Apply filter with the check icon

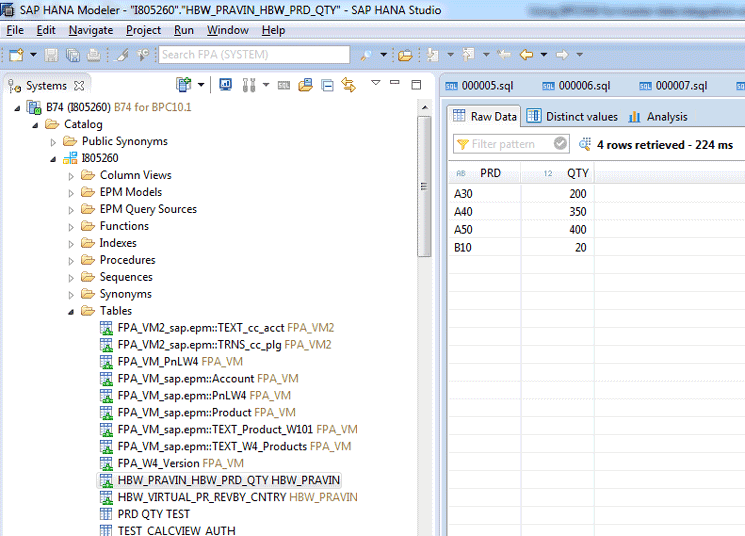(560, 144)
